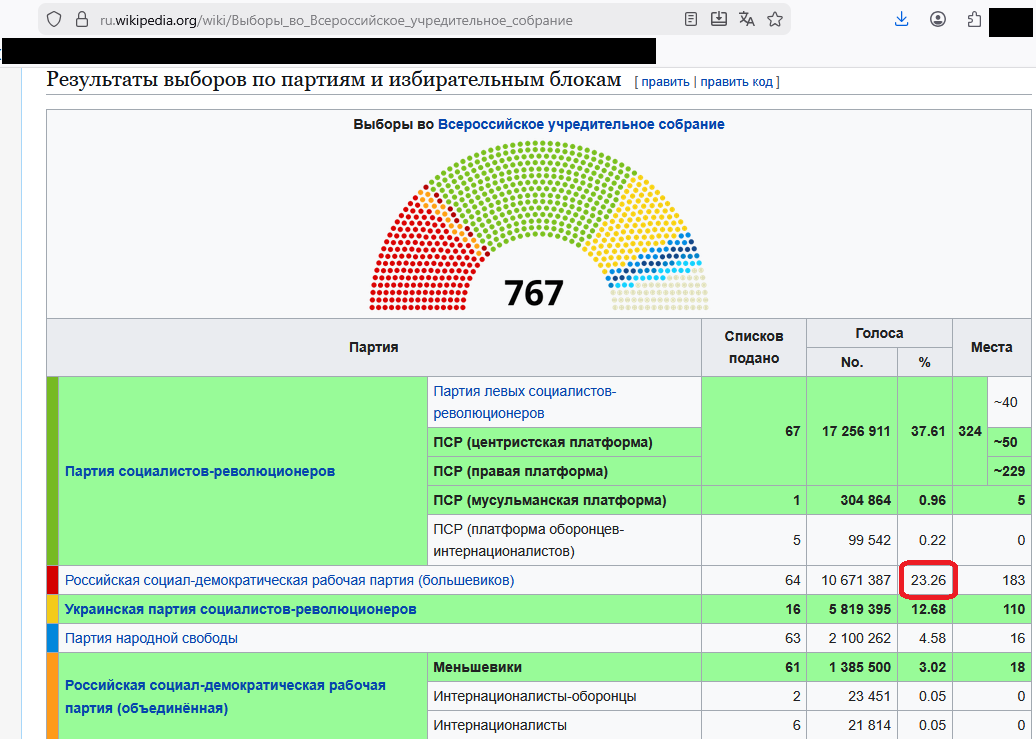The height and width of the screenshot is (739, 1036).
Task: Click the blue swatch of Партия народной свободы
Action: tap(53, 639)
